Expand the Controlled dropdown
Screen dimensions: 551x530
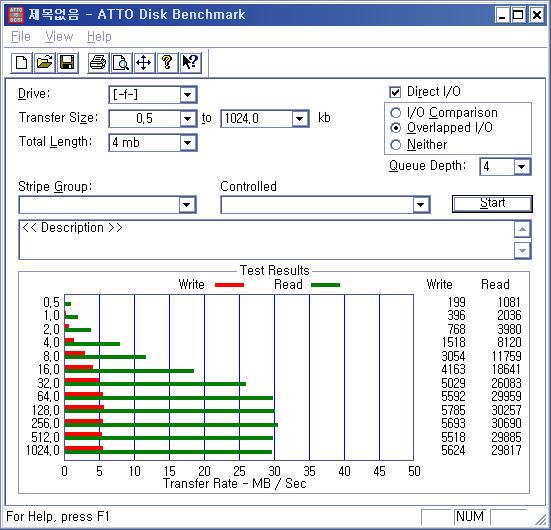(x=421, y=205)
